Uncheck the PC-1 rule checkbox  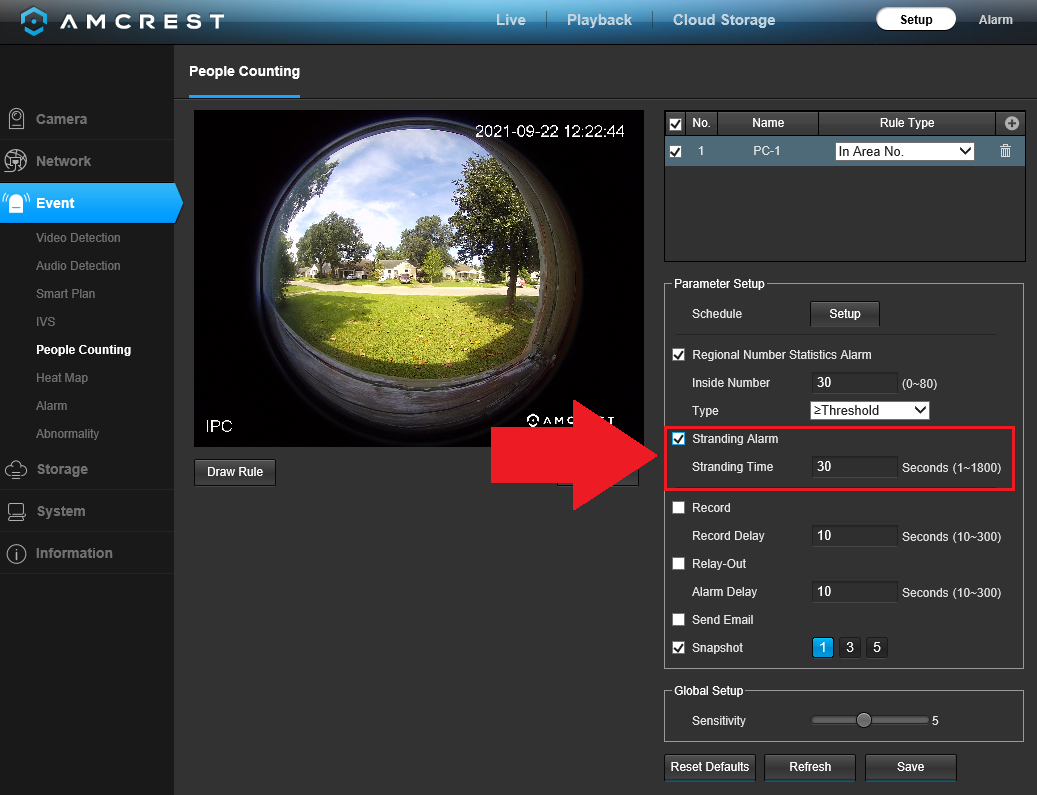[675, 151]
